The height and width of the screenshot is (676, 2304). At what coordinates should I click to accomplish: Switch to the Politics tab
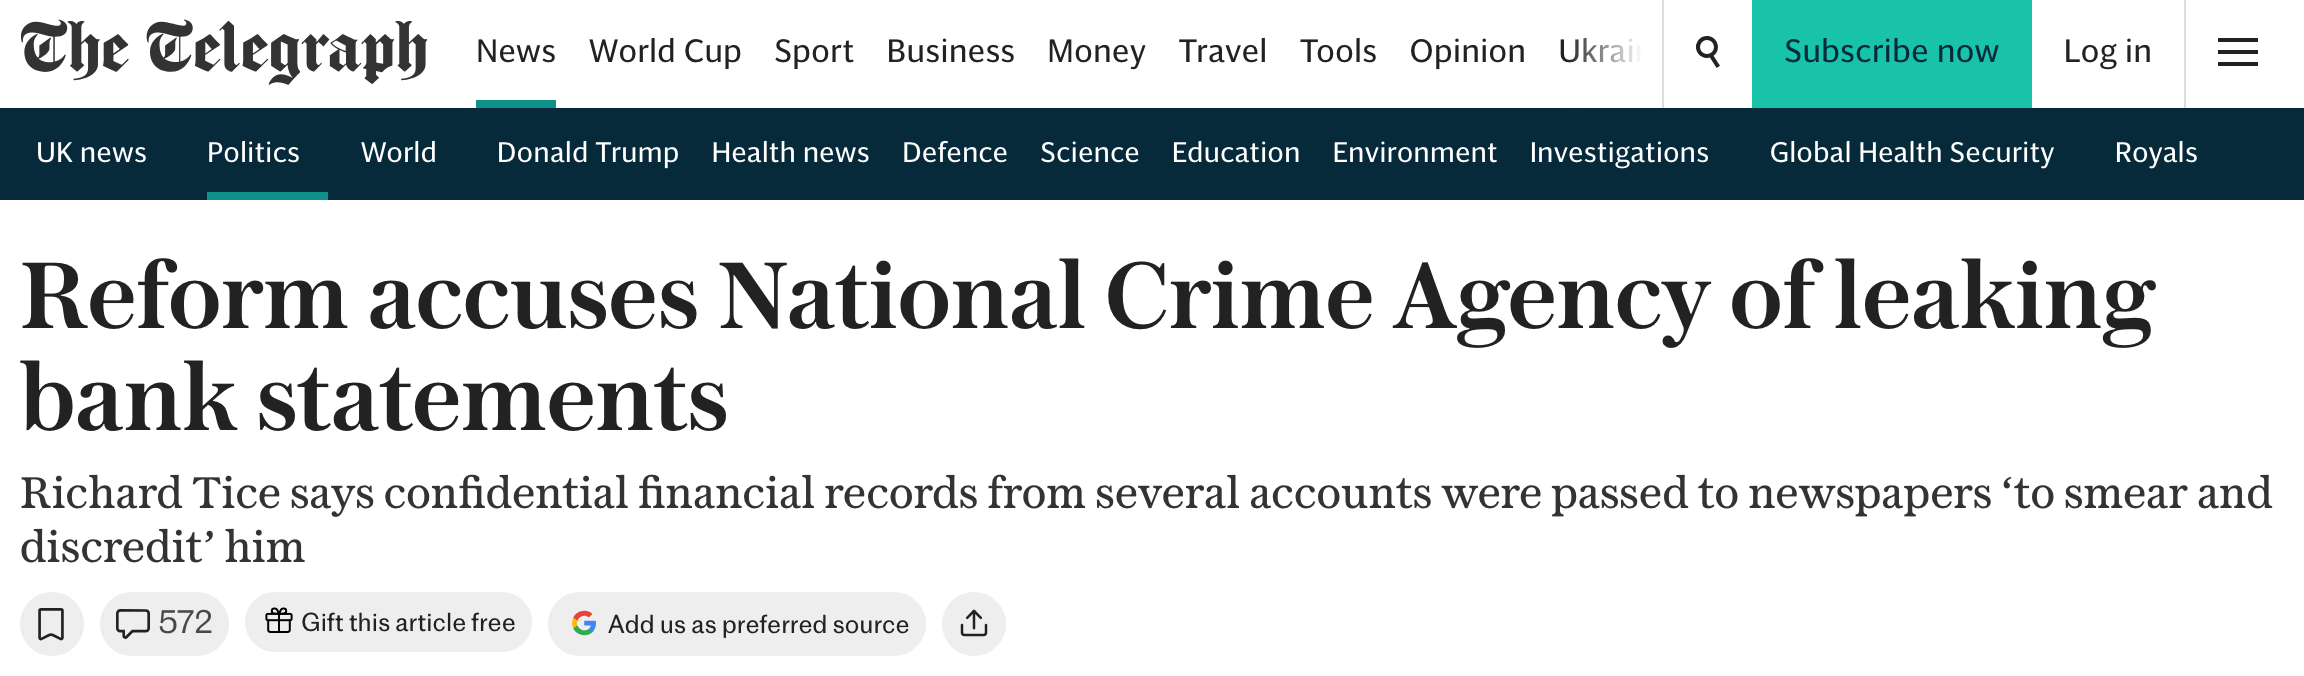coord(253,152)
